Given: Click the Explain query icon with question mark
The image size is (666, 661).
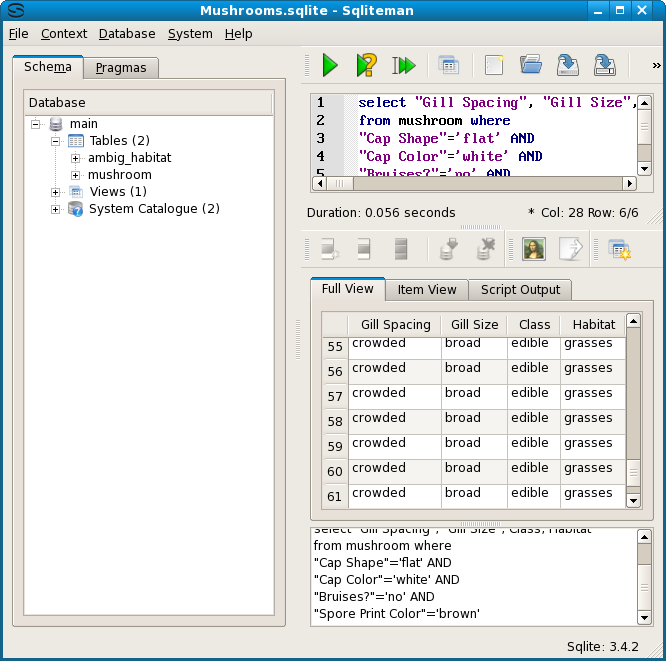Looking at the screenshot, I should click(x=366, y=65).
